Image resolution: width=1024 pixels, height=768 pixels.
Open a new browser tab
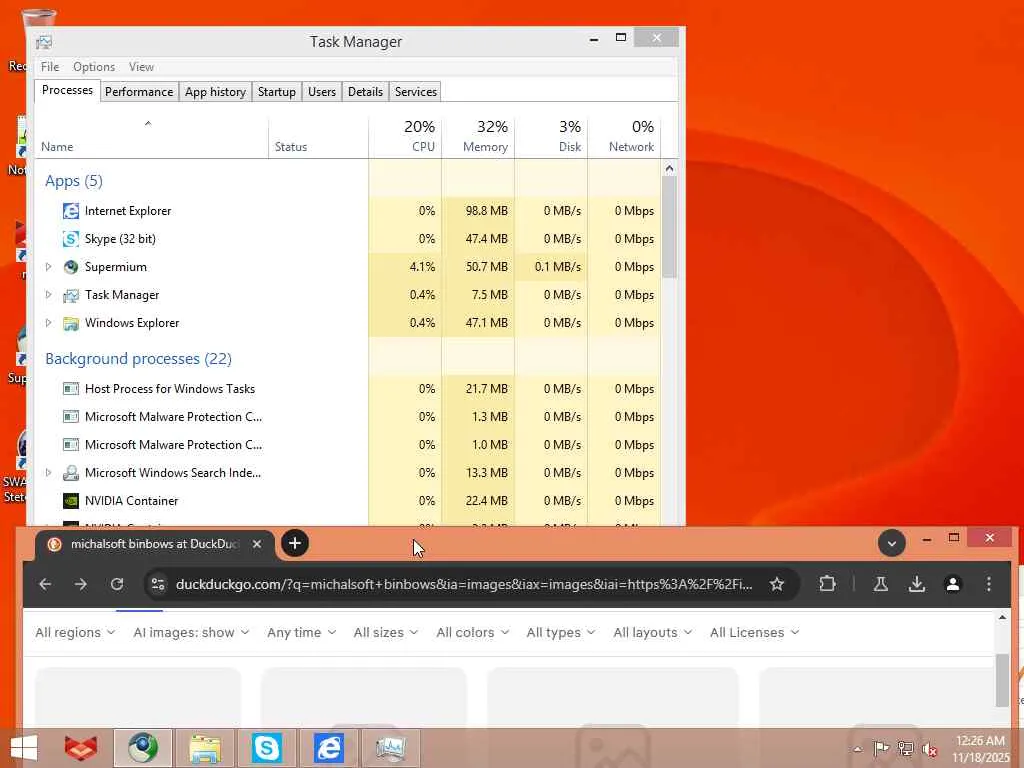[295, 543]
